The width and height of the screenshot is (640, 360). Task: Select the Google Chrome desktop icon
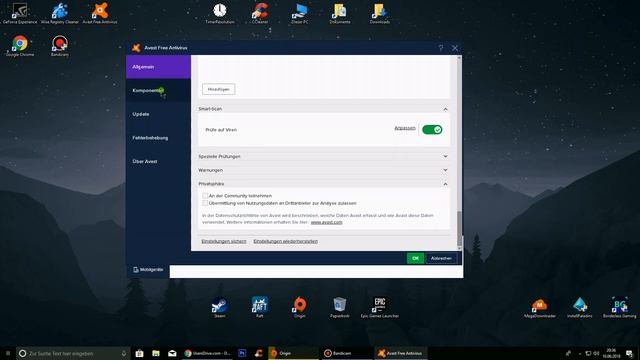point(20,45)
